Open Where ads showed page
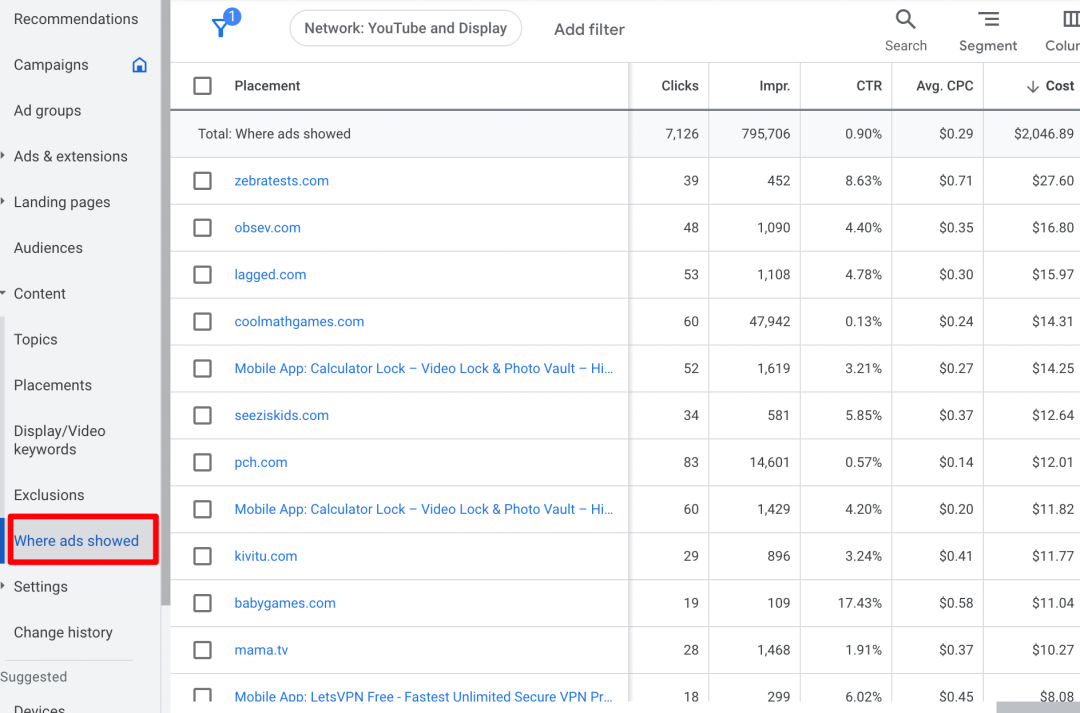The image size is (1080, 713). click(76, 541)
